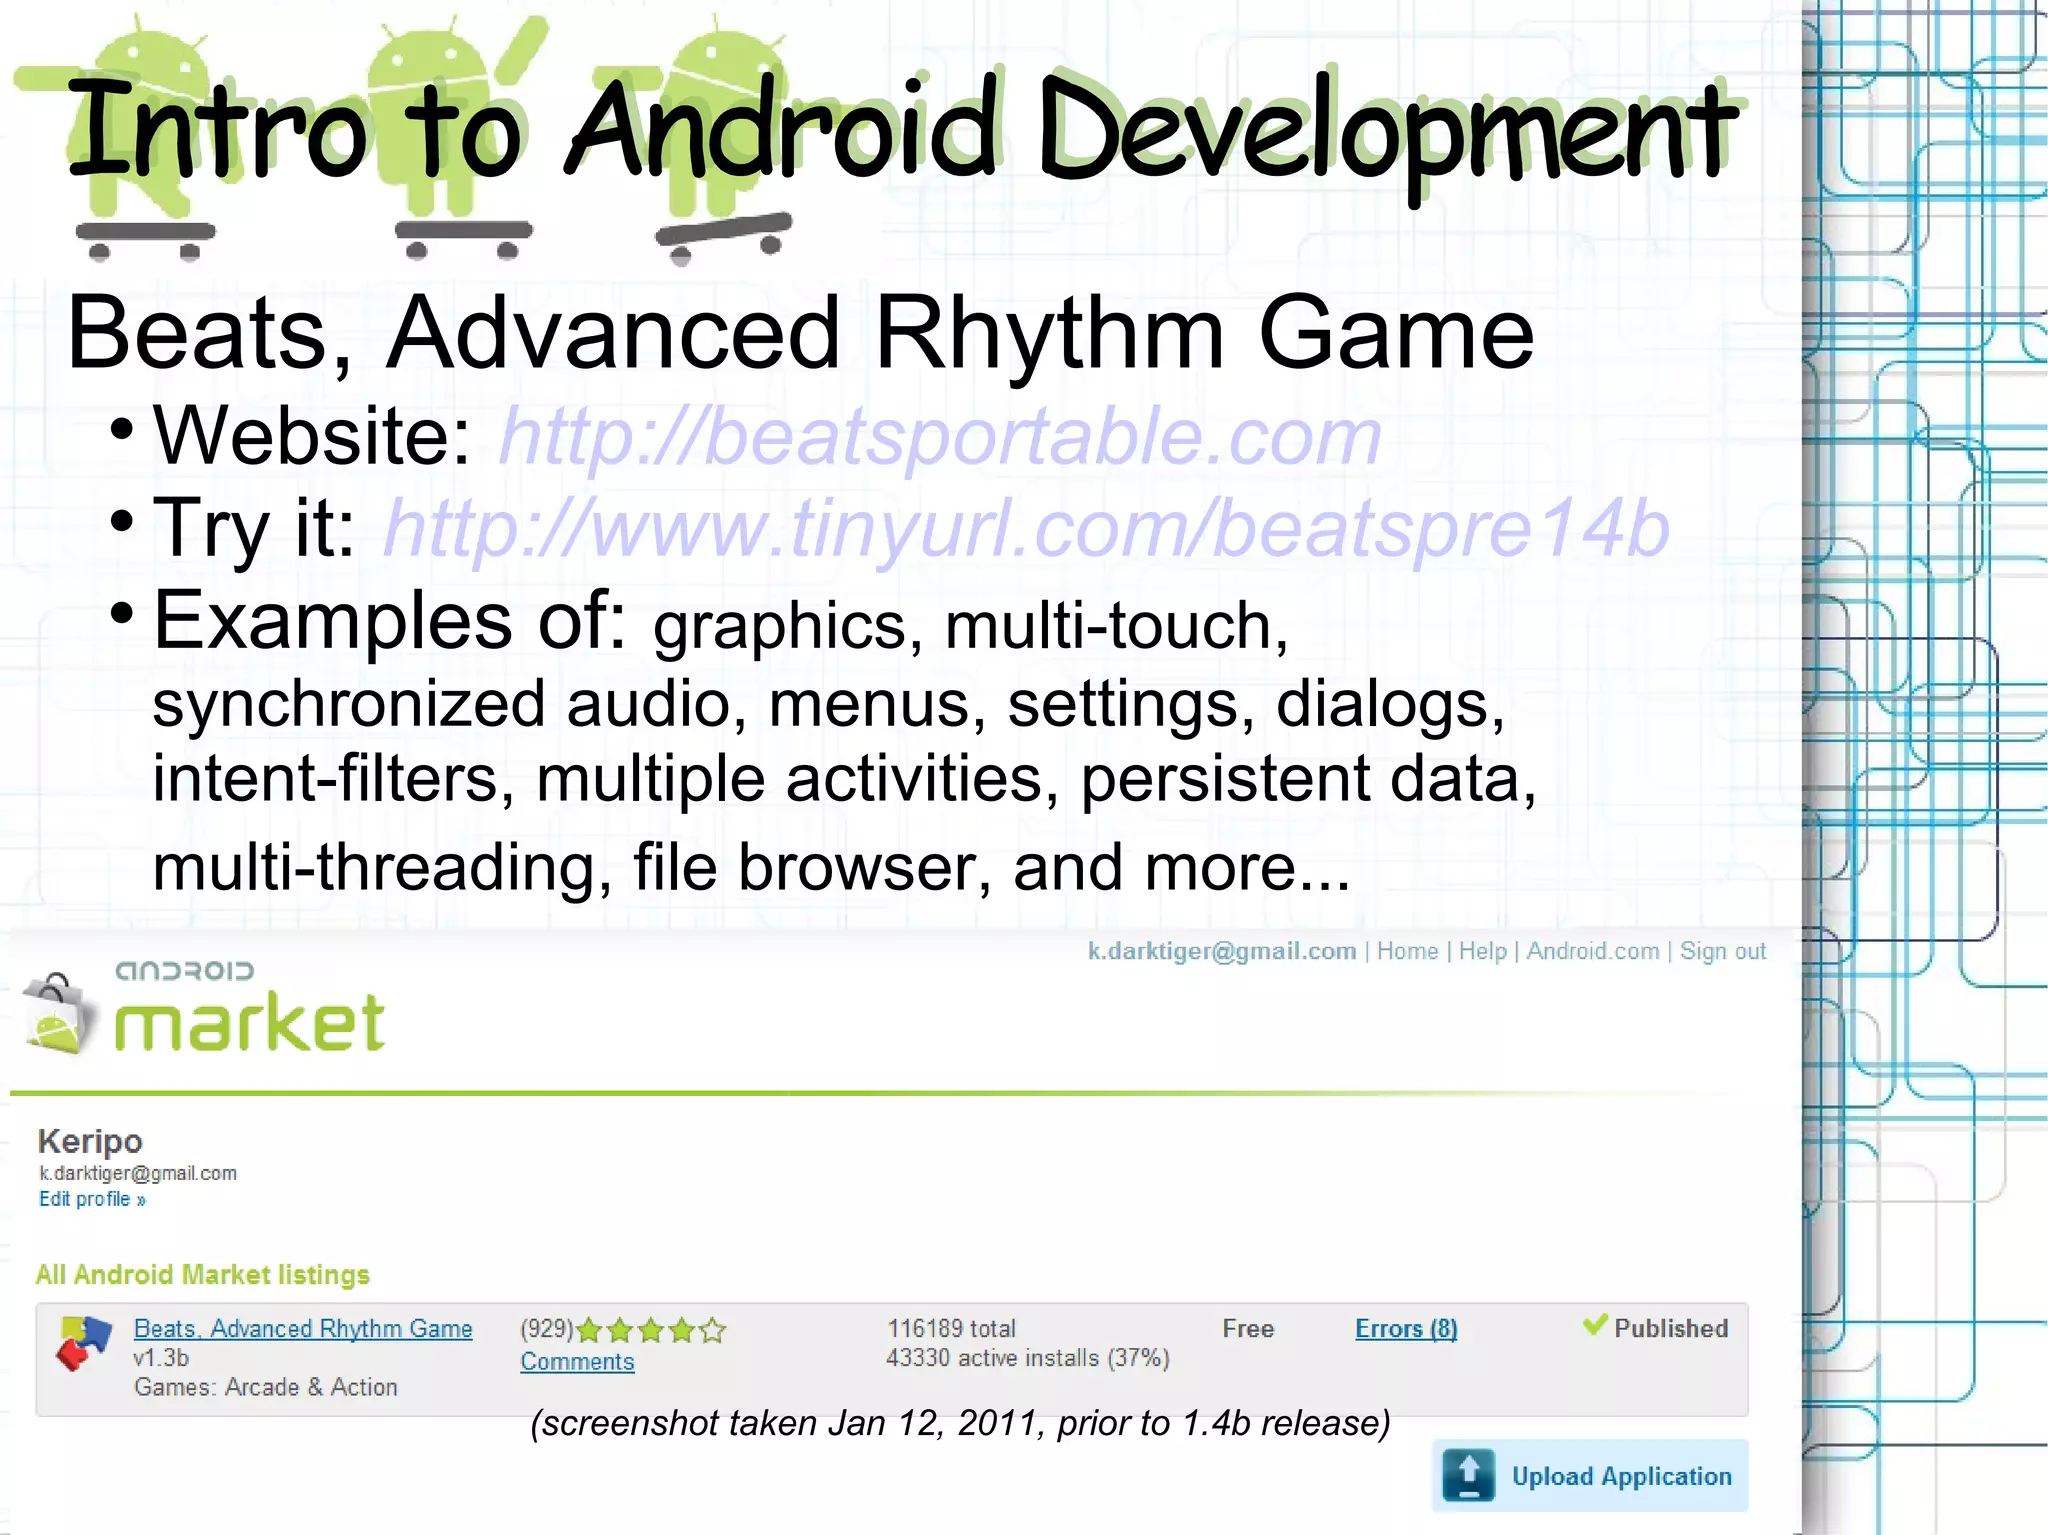Click the 43330 active installs (37%) text
The height and width of the screenshot is (1535, 2048).
click(x=1028, y=1358)
